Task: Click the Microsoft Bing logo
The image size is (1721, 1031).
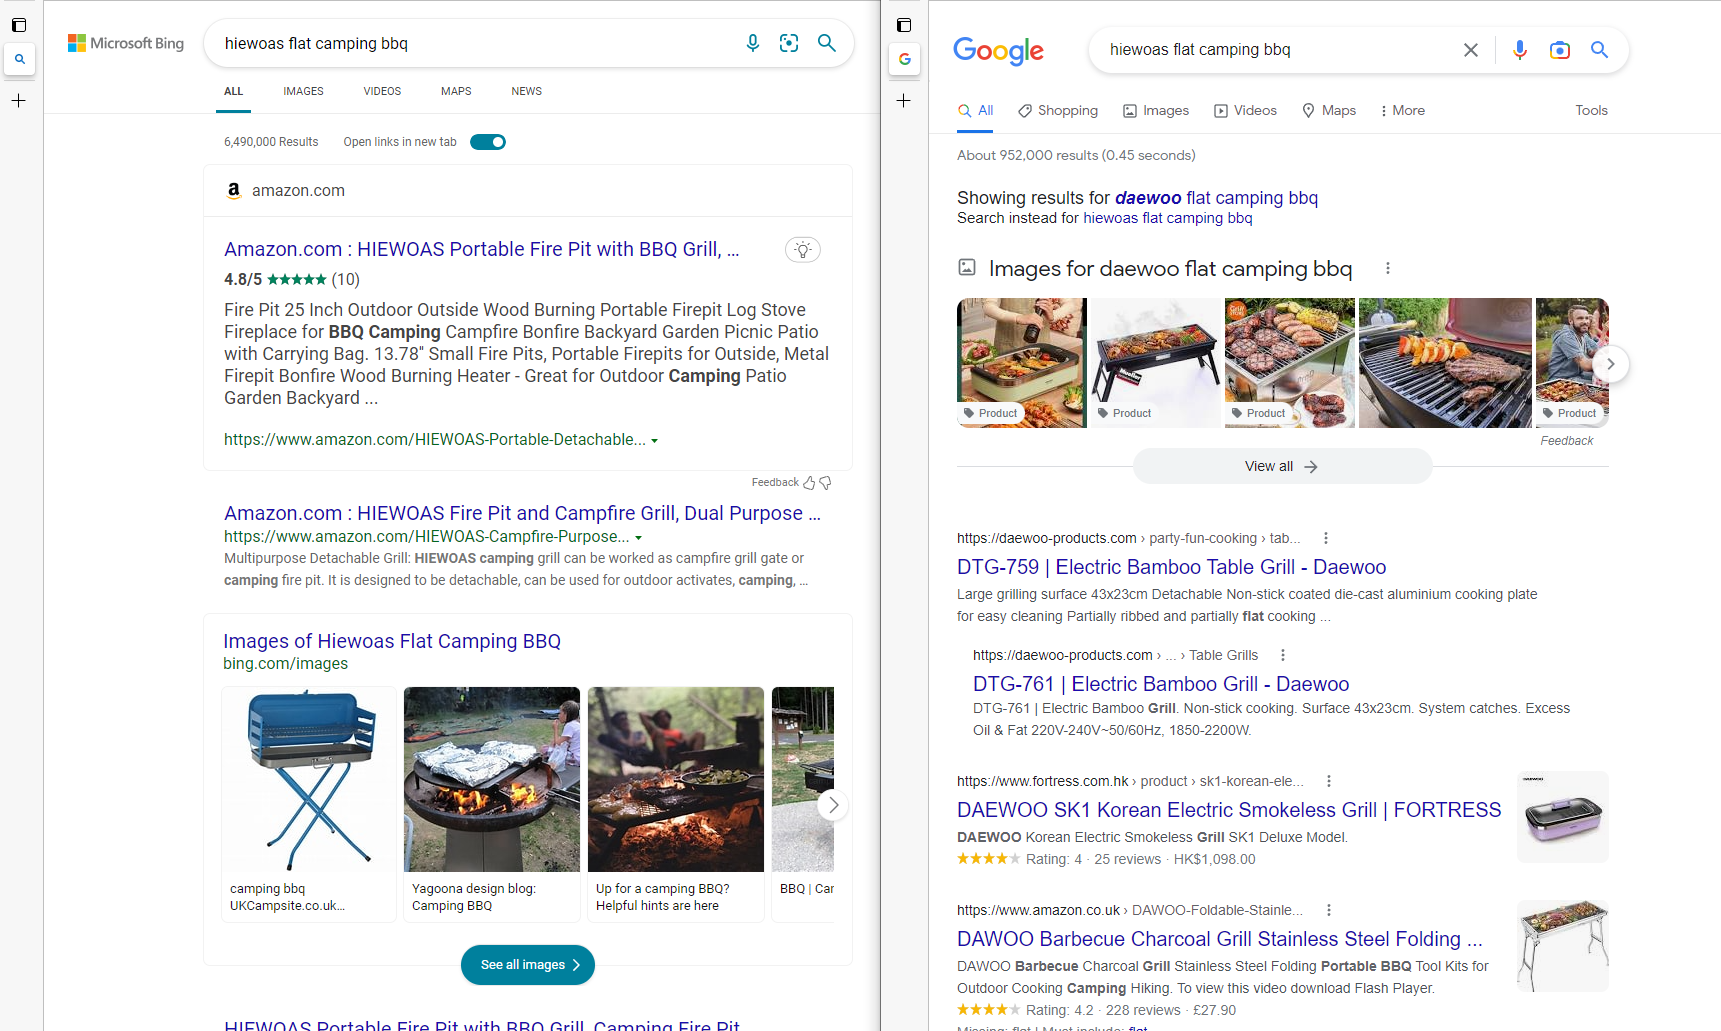Action: coord(125,42)
